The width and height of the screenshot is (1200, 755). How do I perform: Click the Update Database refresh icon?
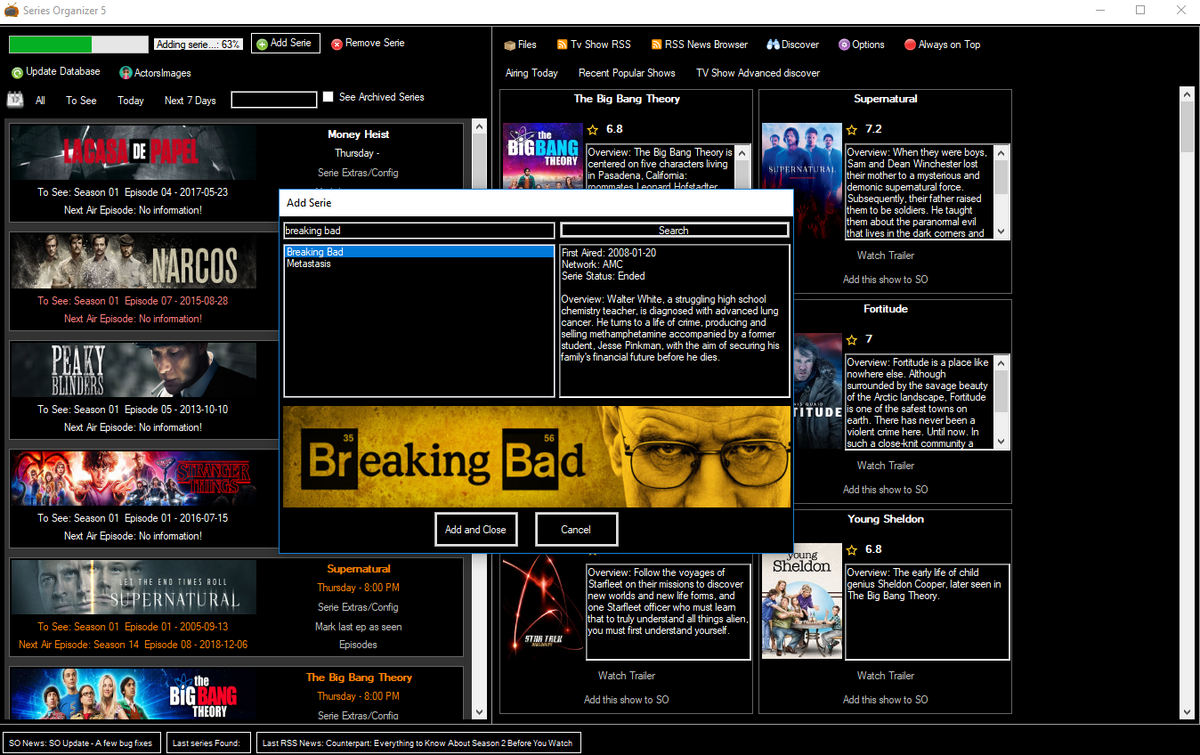(x=17, y=72)
